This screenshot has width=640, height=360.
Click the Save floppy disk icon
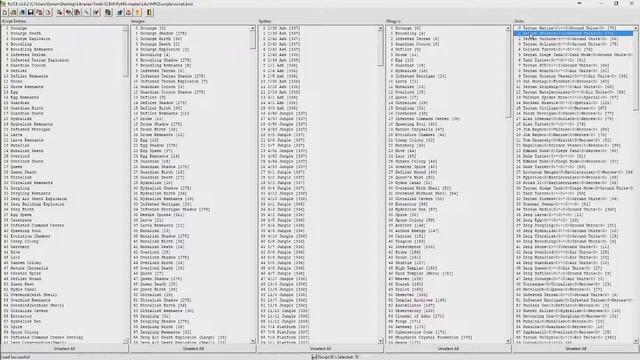[31, 12]
